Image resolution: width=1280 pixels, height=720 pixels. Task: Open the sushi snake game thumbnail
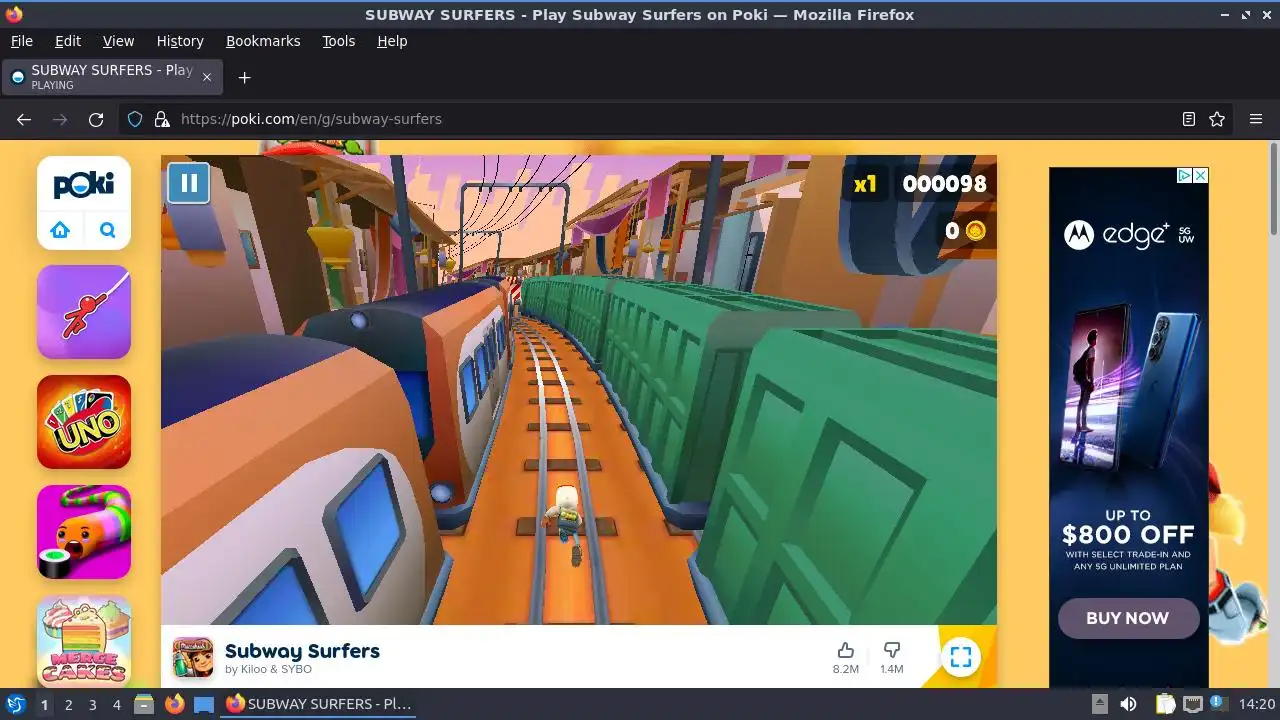coord(84,532)
